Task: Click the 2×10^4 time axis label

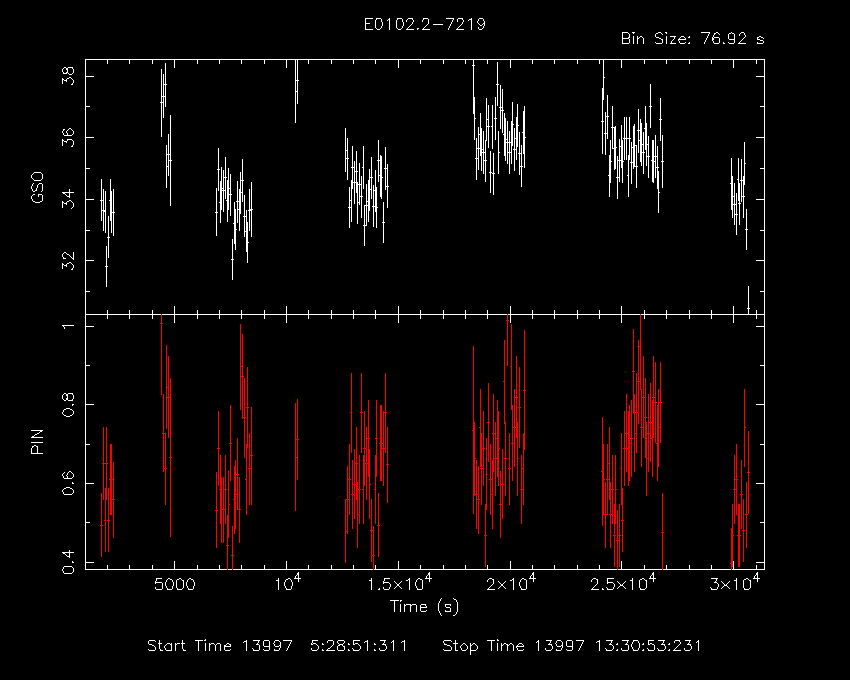Action: 511,583
